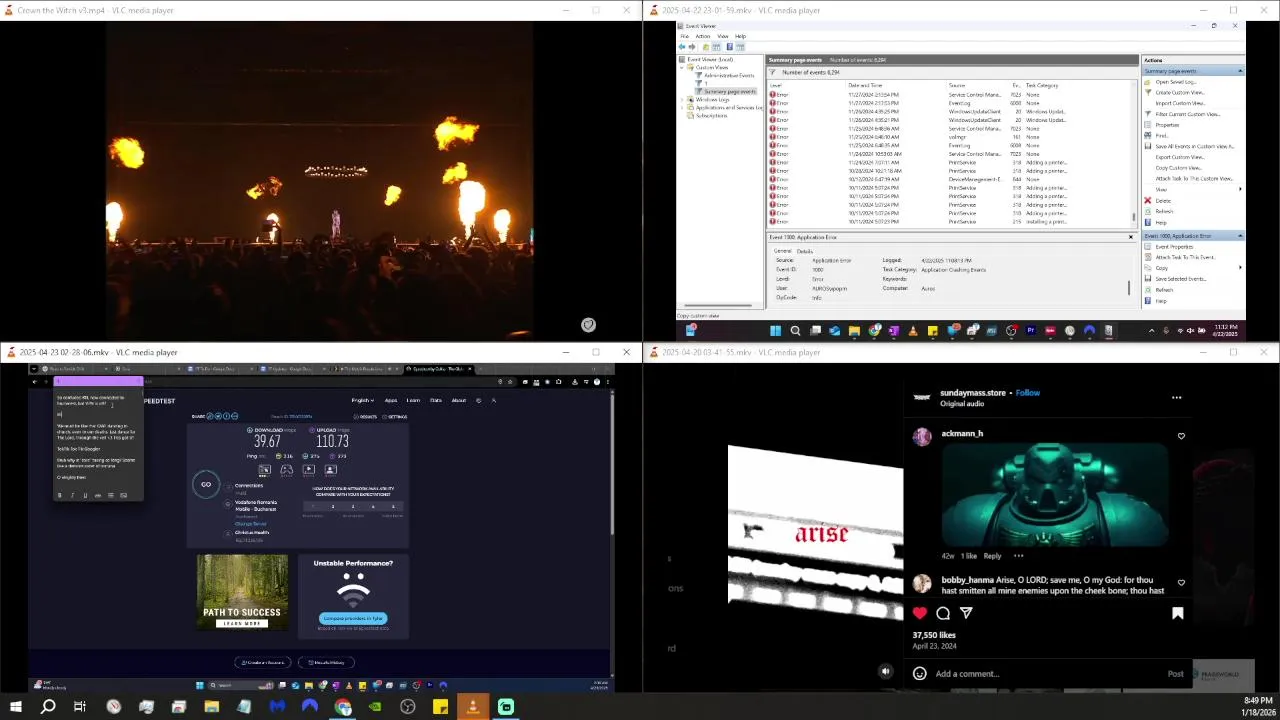This screenshot has width=1280, height=720.
Task: Collapse the Custom Views tree node
Action: (684, 67)
